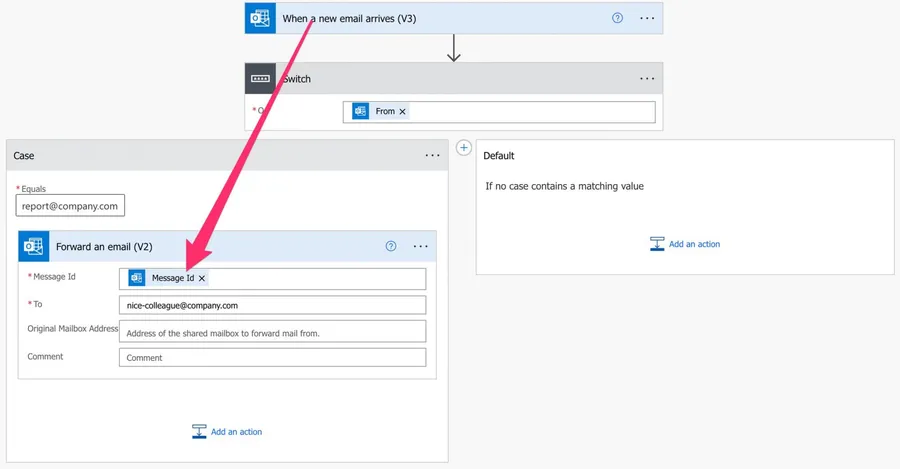Viewport: 900px width, 469px height.
Task: Click the To recipient field
Action: 272,305
